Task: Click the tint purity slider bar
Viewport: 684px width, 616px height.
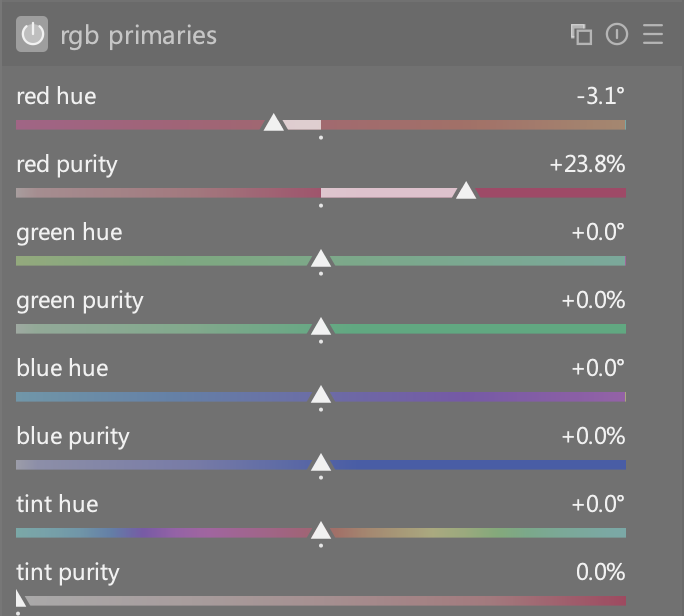Action: [320, 601]
